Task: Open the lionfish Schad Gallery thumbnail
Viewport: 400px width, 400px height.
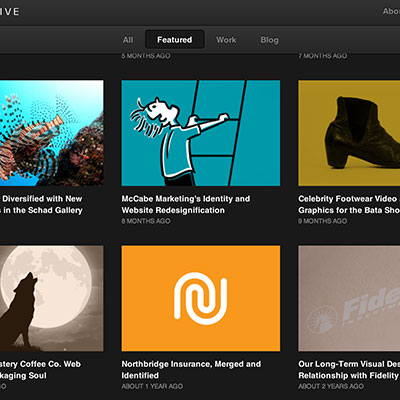Action: (52, 133)
